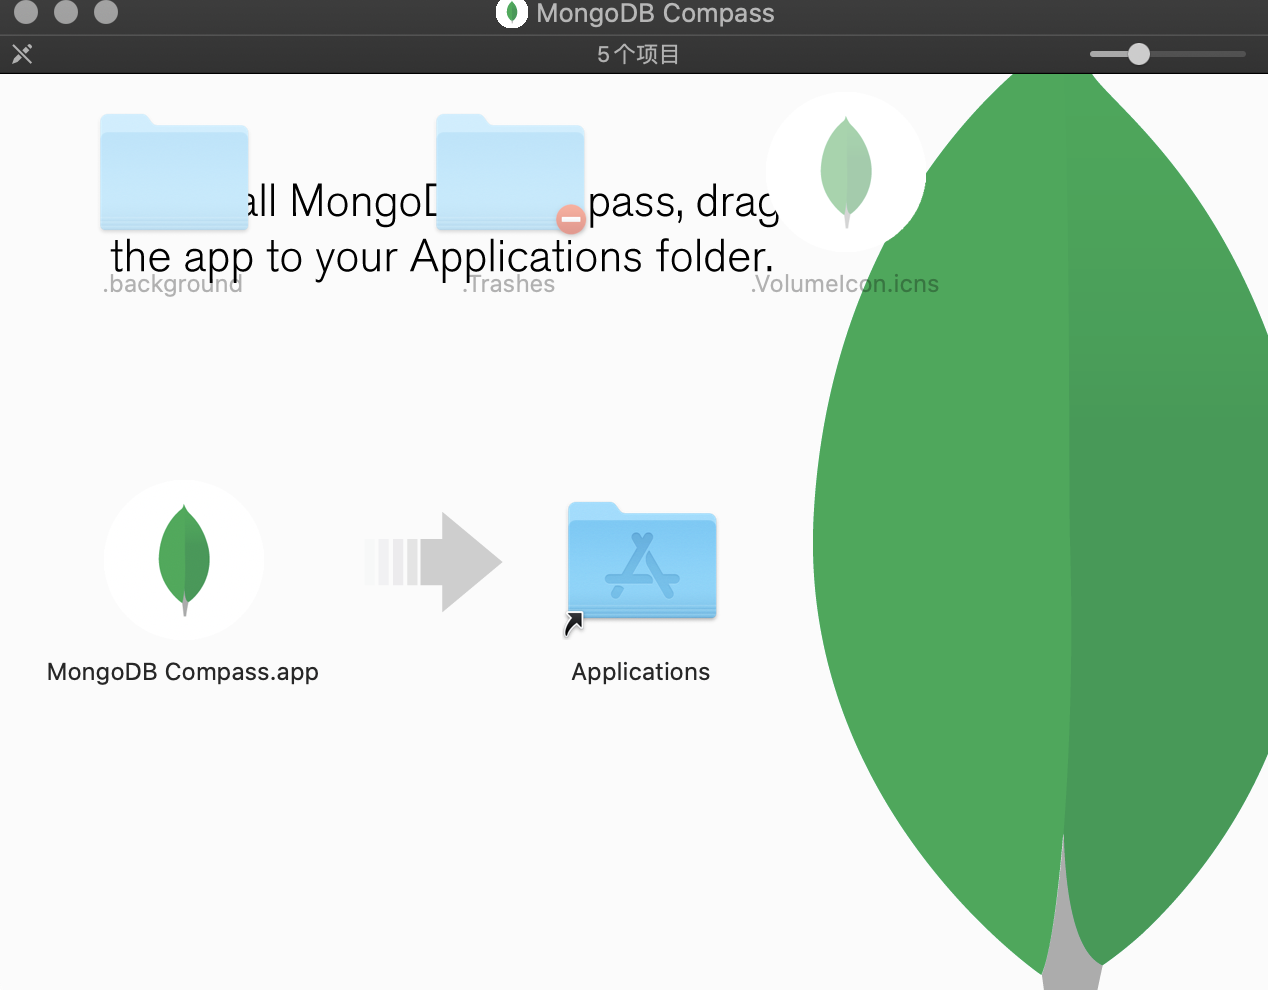Minimize the Finder window

66,12
